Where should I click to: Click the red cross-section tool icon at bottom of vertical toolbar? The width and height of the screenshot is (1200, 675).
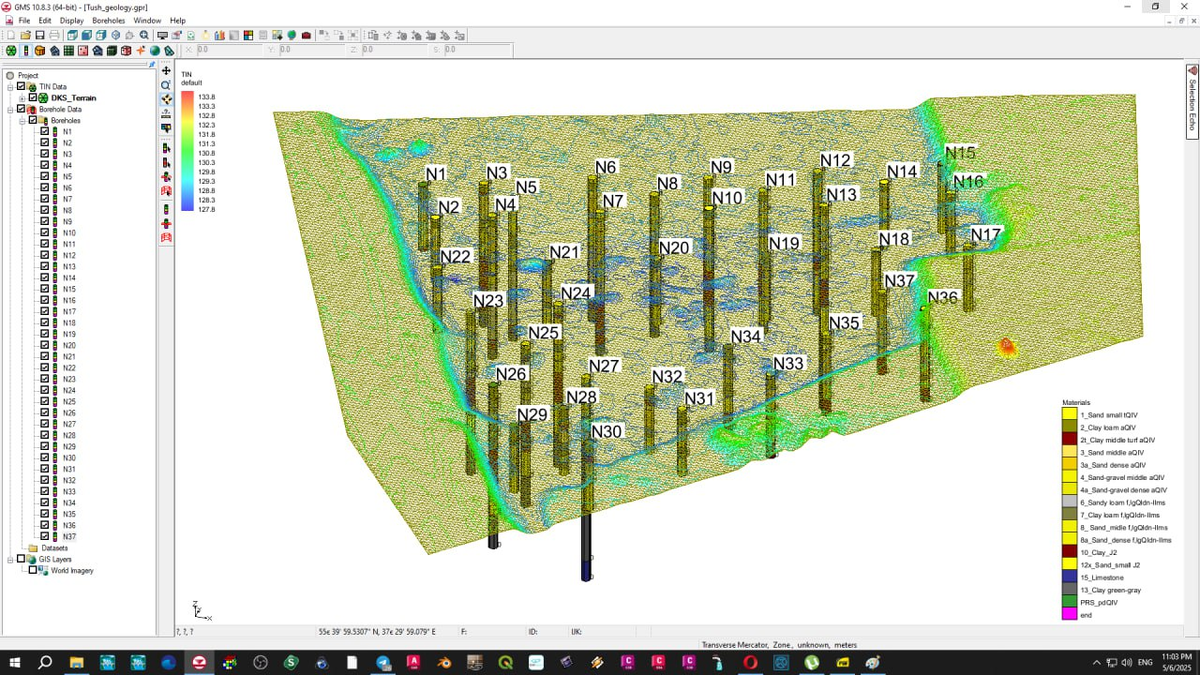166,237
